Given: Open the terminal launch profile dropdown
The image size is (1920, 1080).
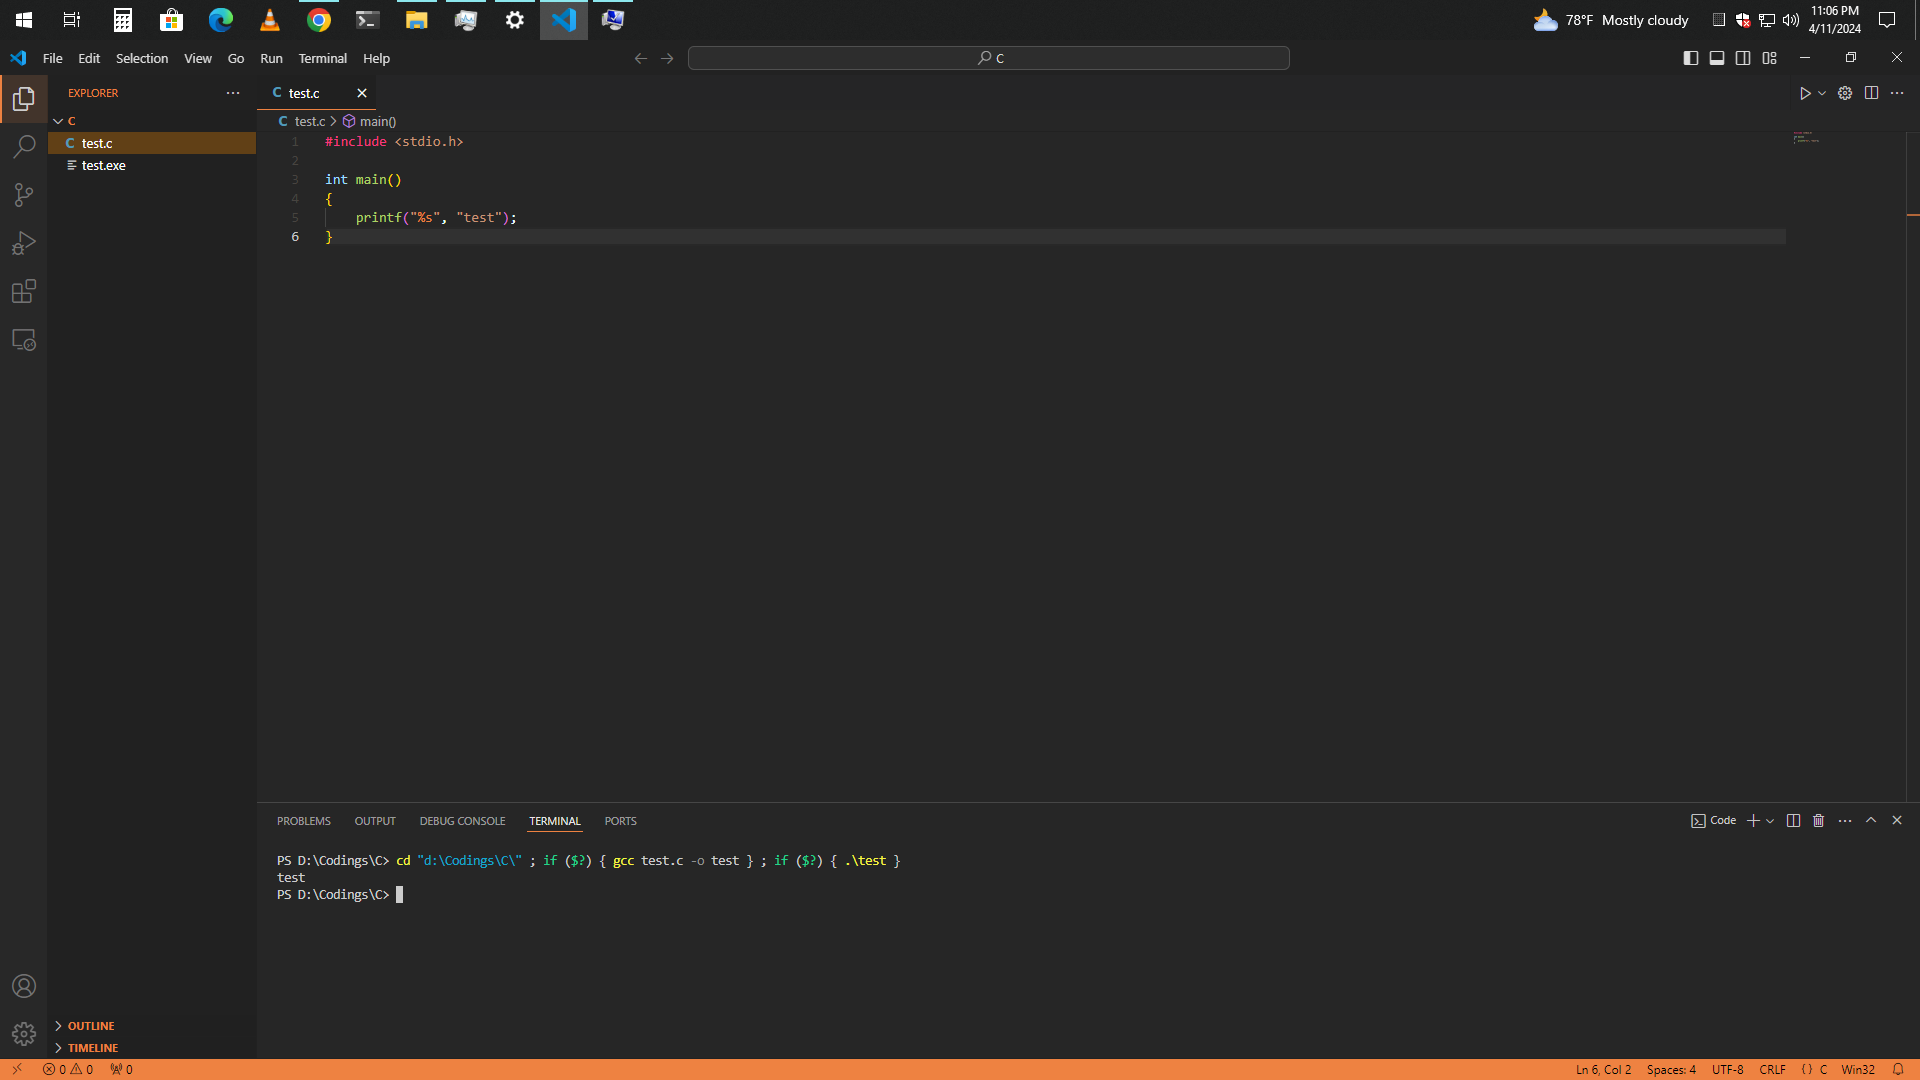Looking at the screenshot, I should 1770,820.
